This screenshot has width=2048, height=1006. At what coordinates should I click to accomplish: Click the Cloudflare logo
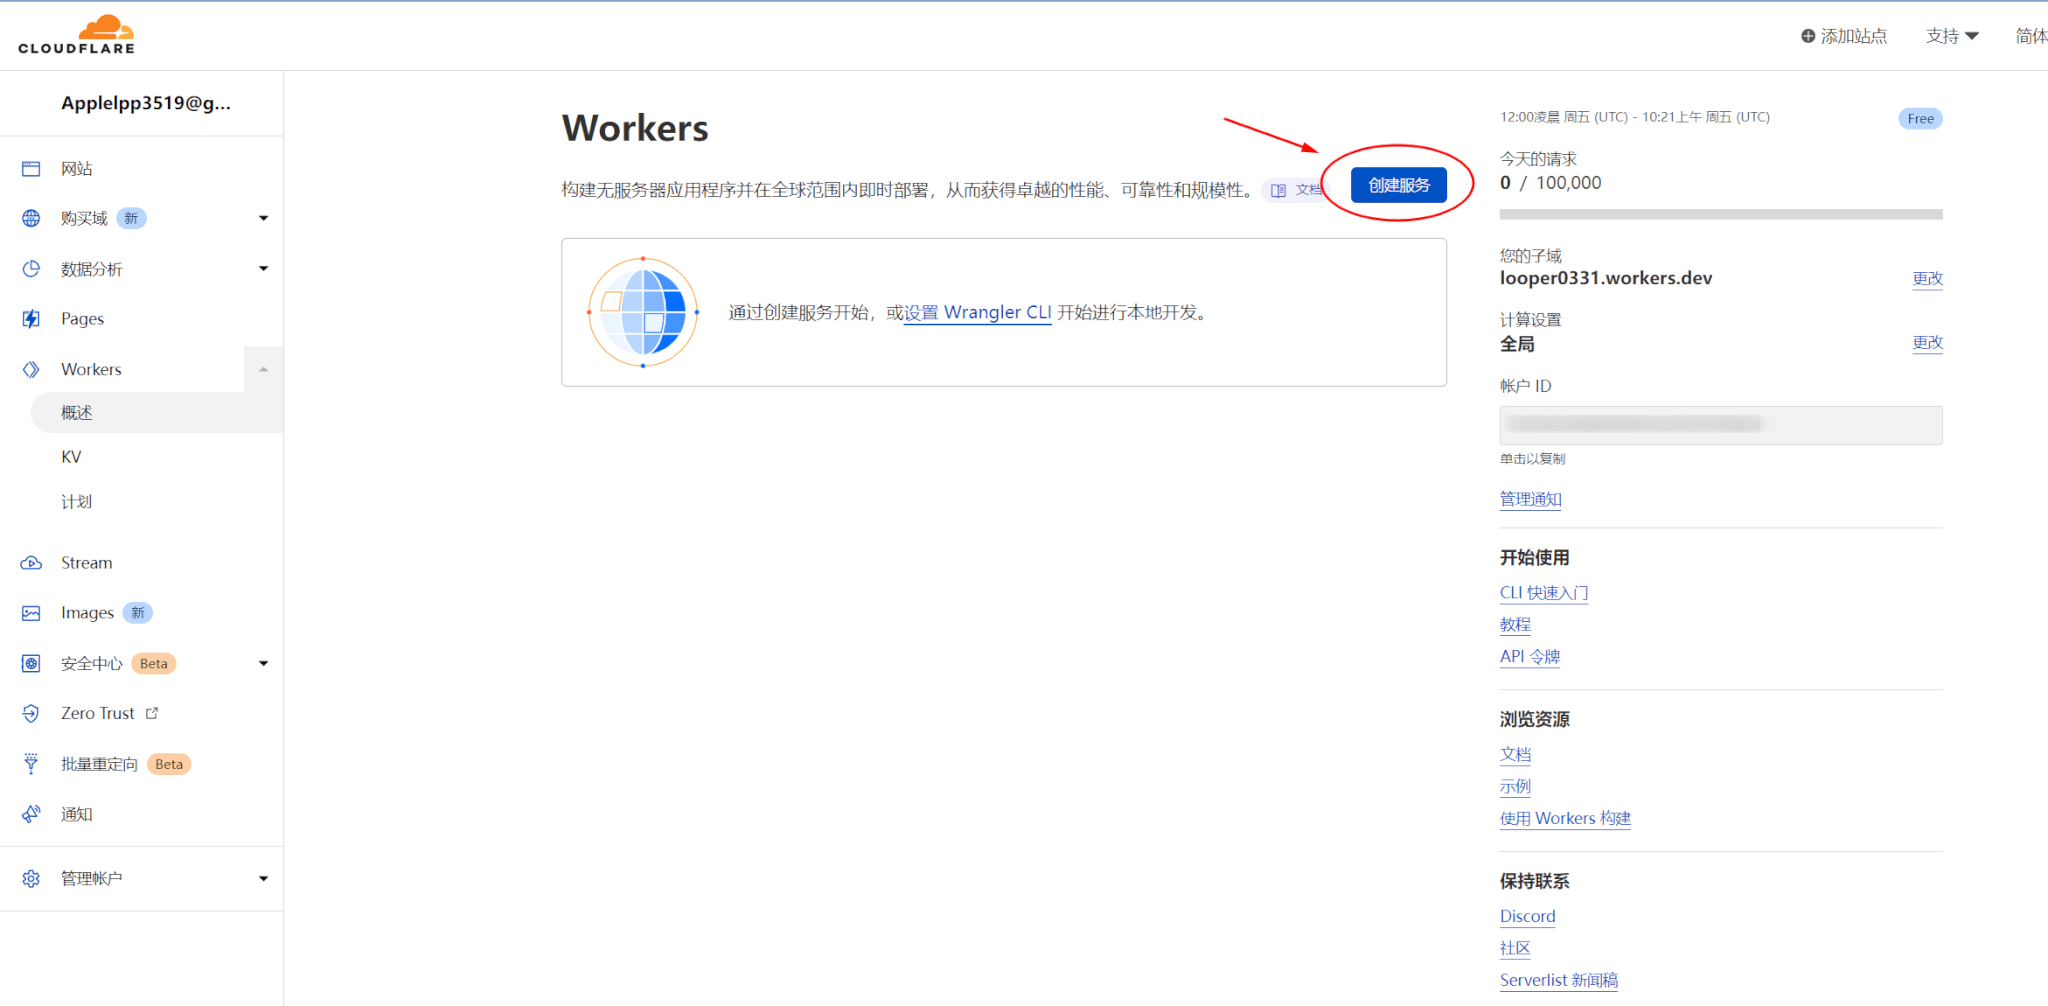(76, 35)
